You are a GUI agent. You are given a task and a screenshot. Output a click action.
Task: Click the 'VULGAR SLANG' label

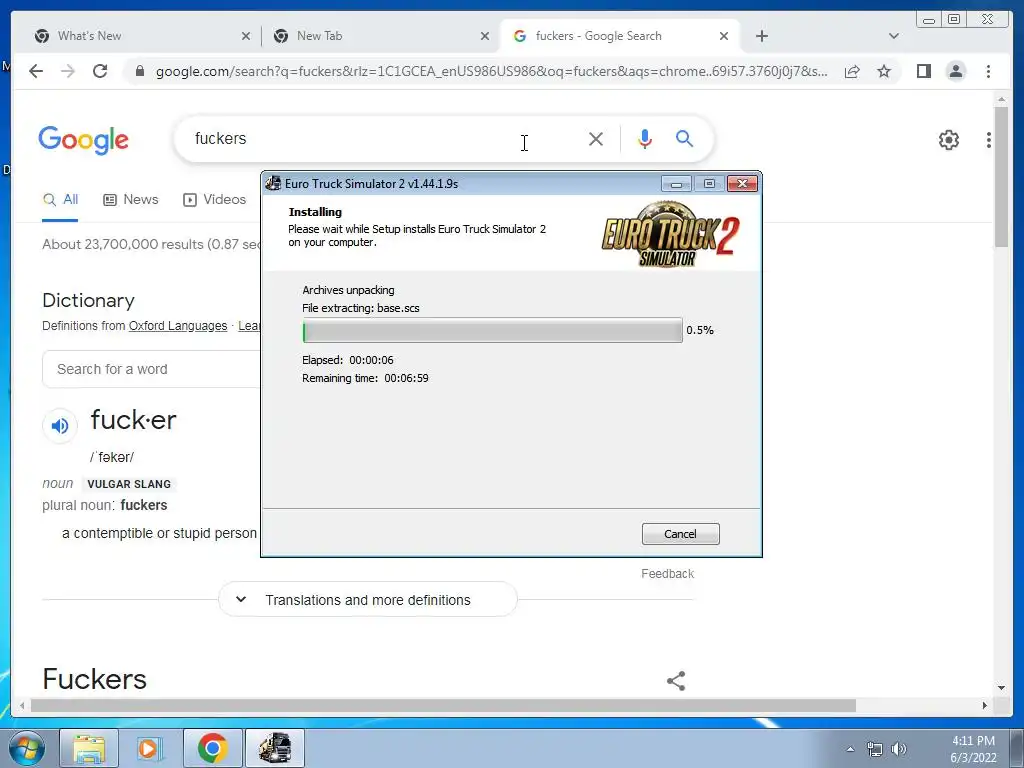(129, 484)
